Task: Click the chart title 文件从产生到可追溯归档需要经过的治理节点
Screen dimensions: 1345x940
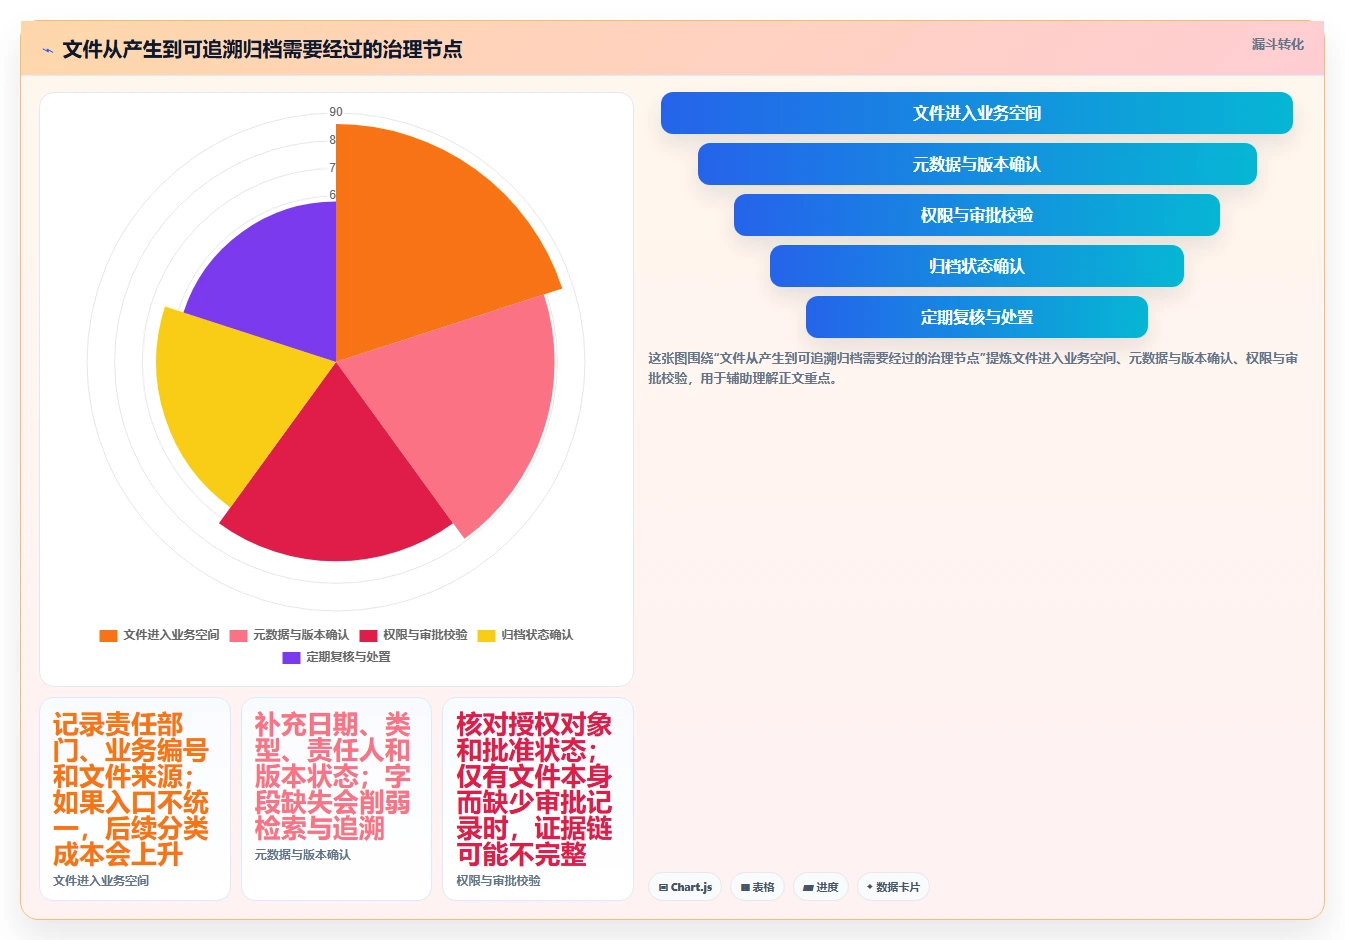Action: point(262,50)
